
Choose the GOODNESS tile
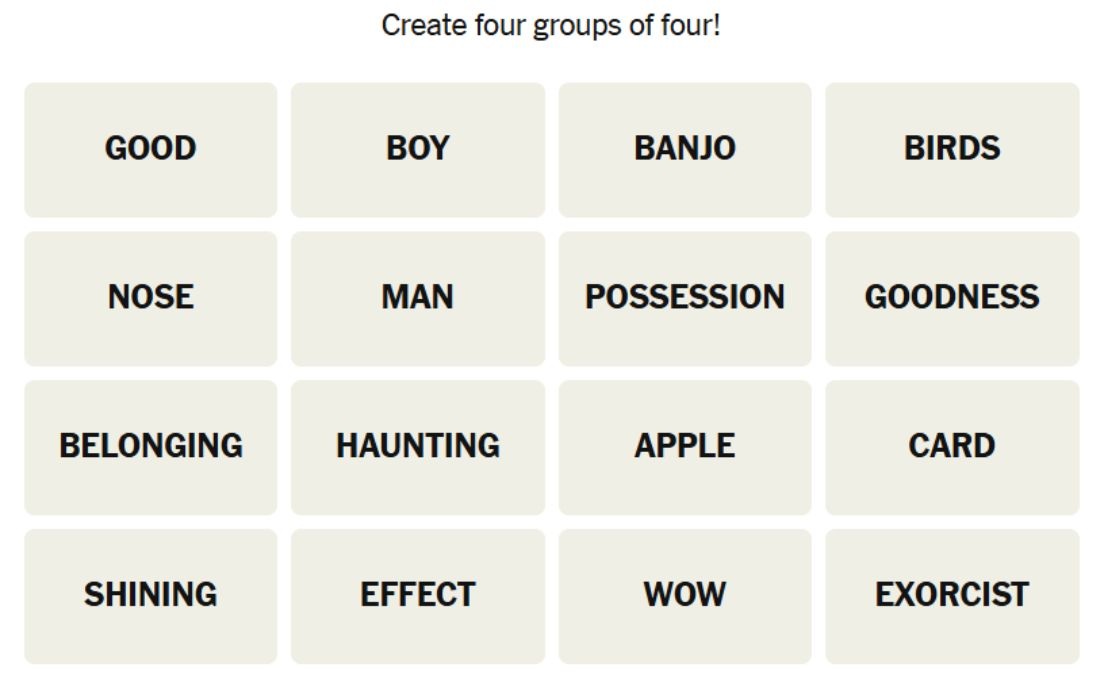point(952,299)
